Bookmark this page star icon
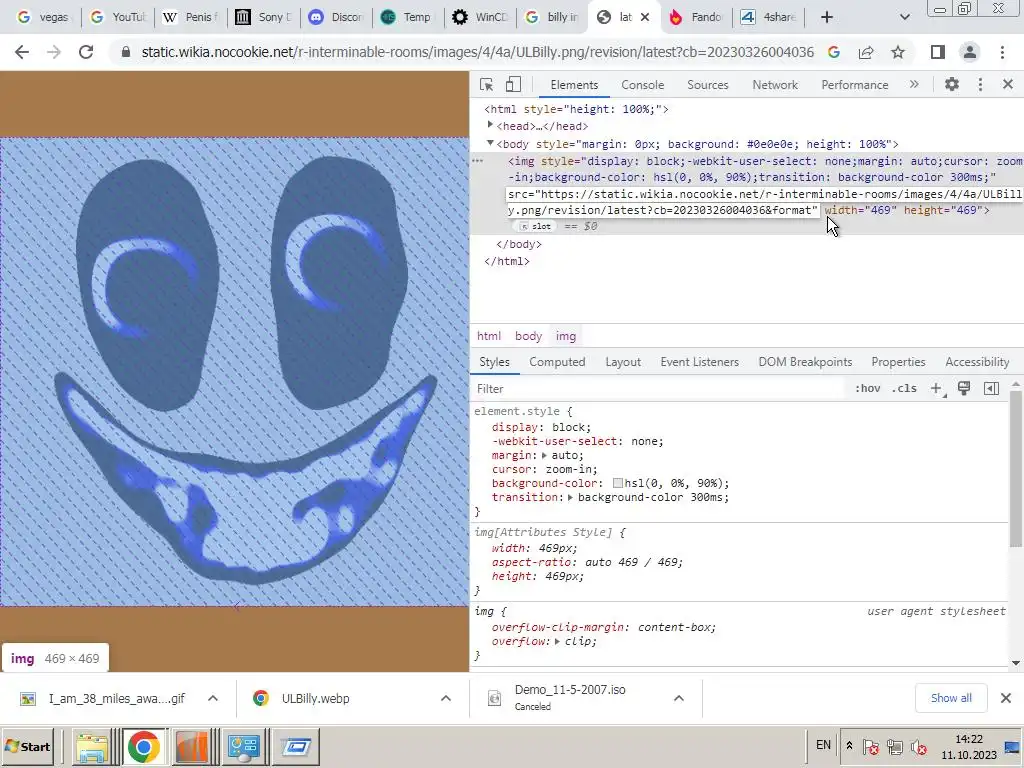Viewport: 1024px width, 768px height. point(898,52)
